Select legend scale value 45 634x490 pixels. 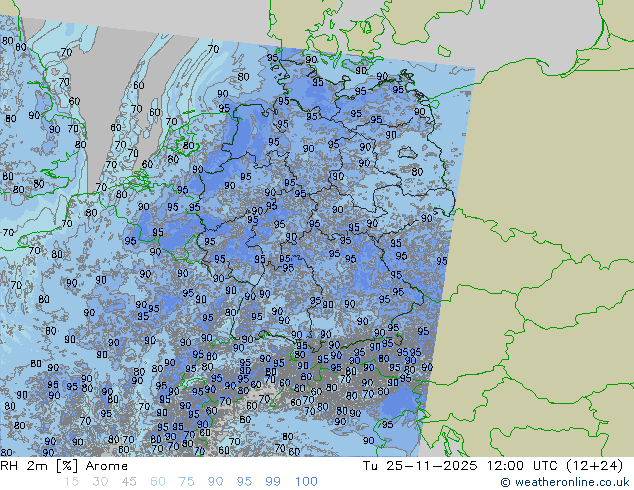coord(129,482)
